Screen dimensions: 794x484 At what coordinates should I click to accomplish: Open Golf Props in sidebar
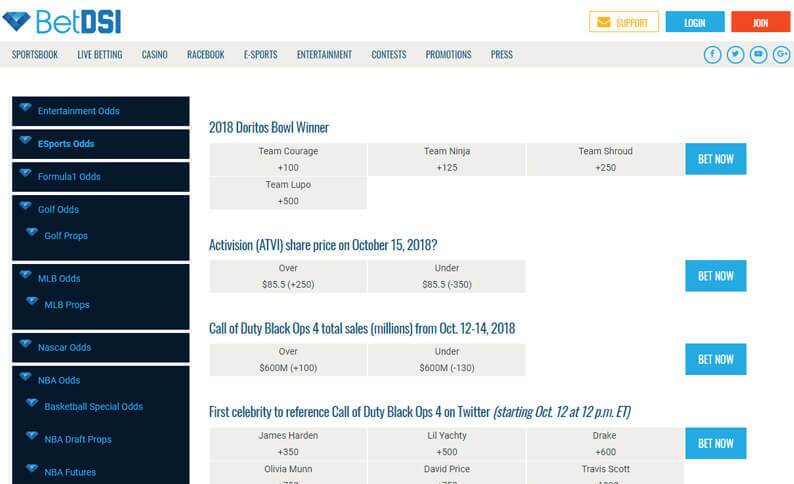click(66, 236)
